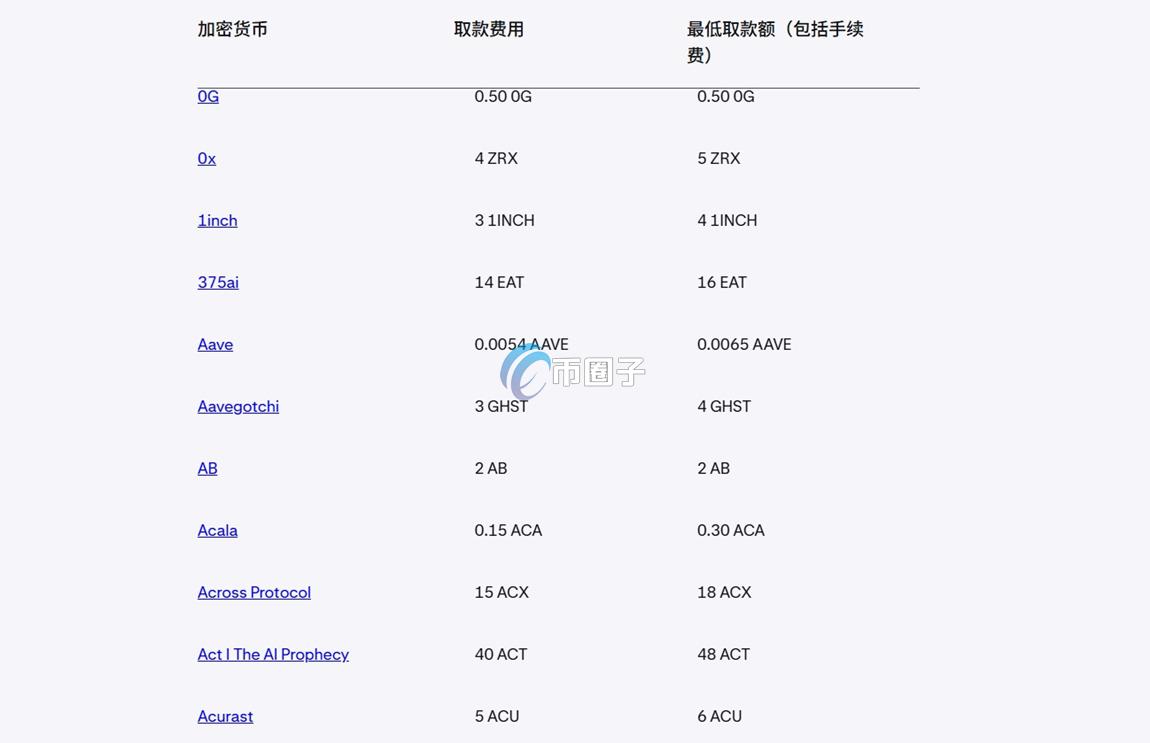Click the 加密货币 column header

pos(234,29)
